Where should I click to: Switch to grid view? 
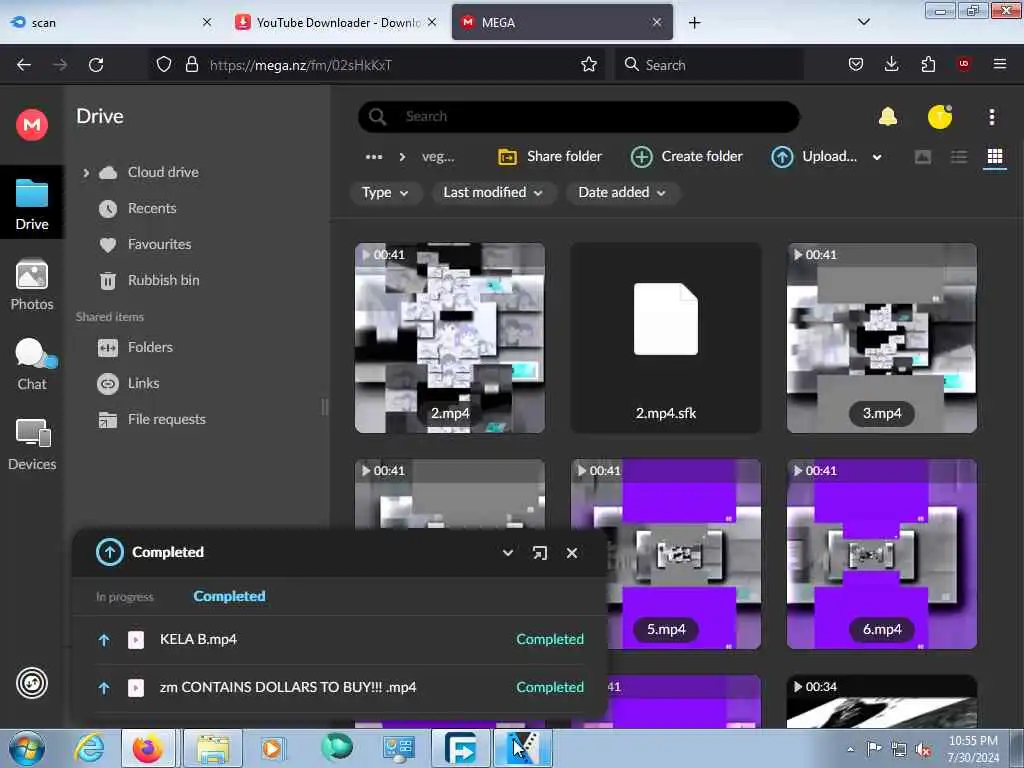(995, 156)
